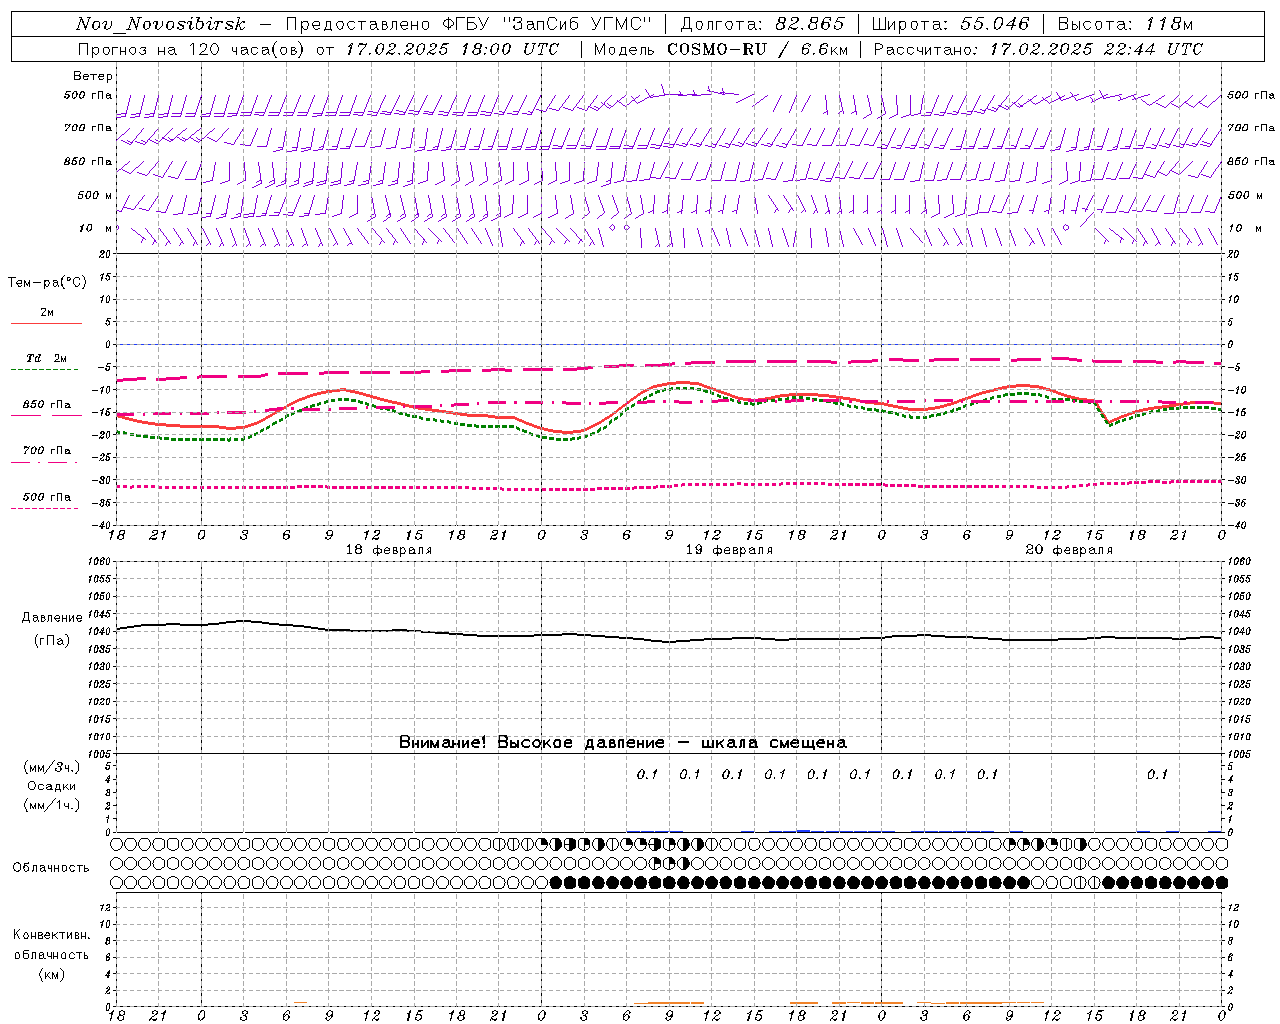Click the Рассчитано: 17.02.2025 22:44 UTC timestamp
1280x1024 pixels.
tap(1038, 49)
